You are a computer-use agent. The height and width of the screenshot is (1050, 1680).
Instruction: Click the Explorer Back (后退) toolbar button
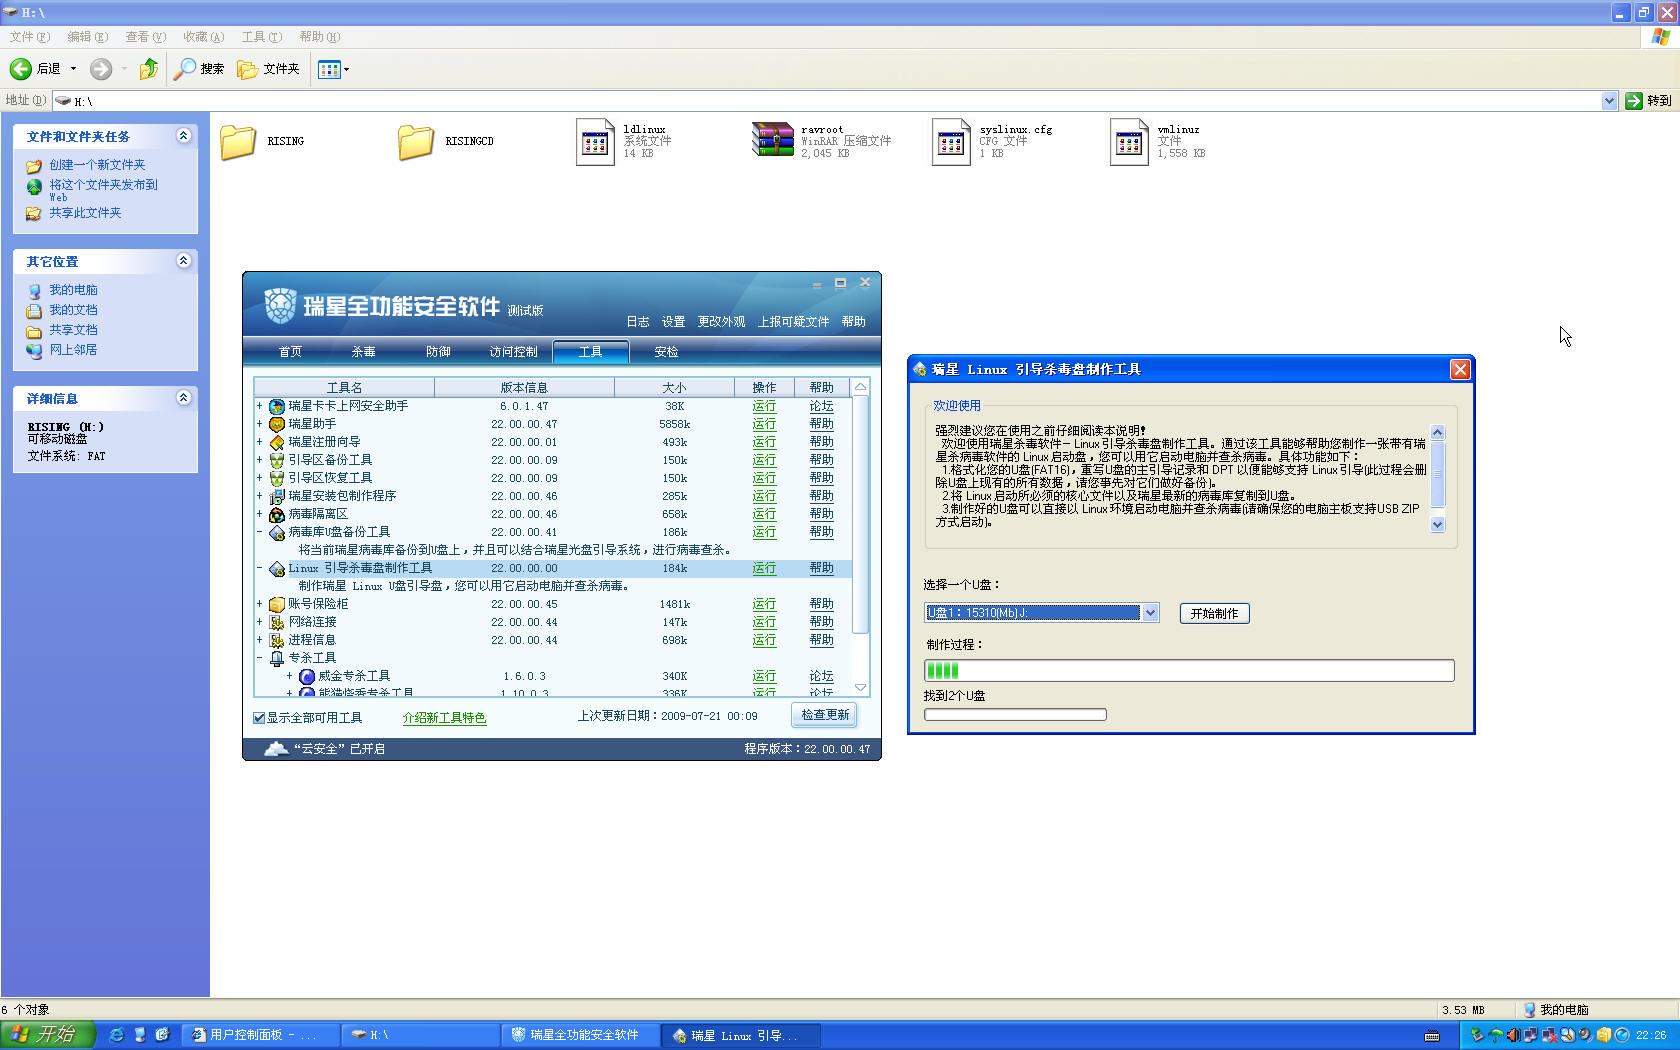35,69
